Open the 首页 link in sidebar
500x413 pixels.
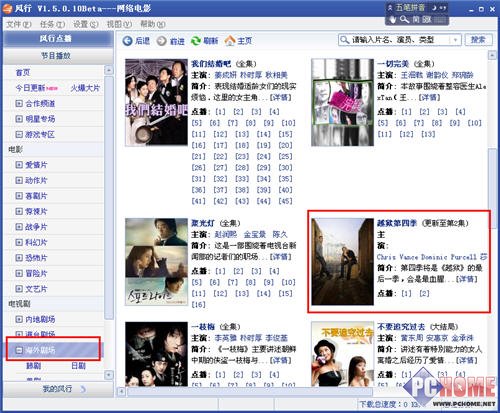click(x=23, y=72)
